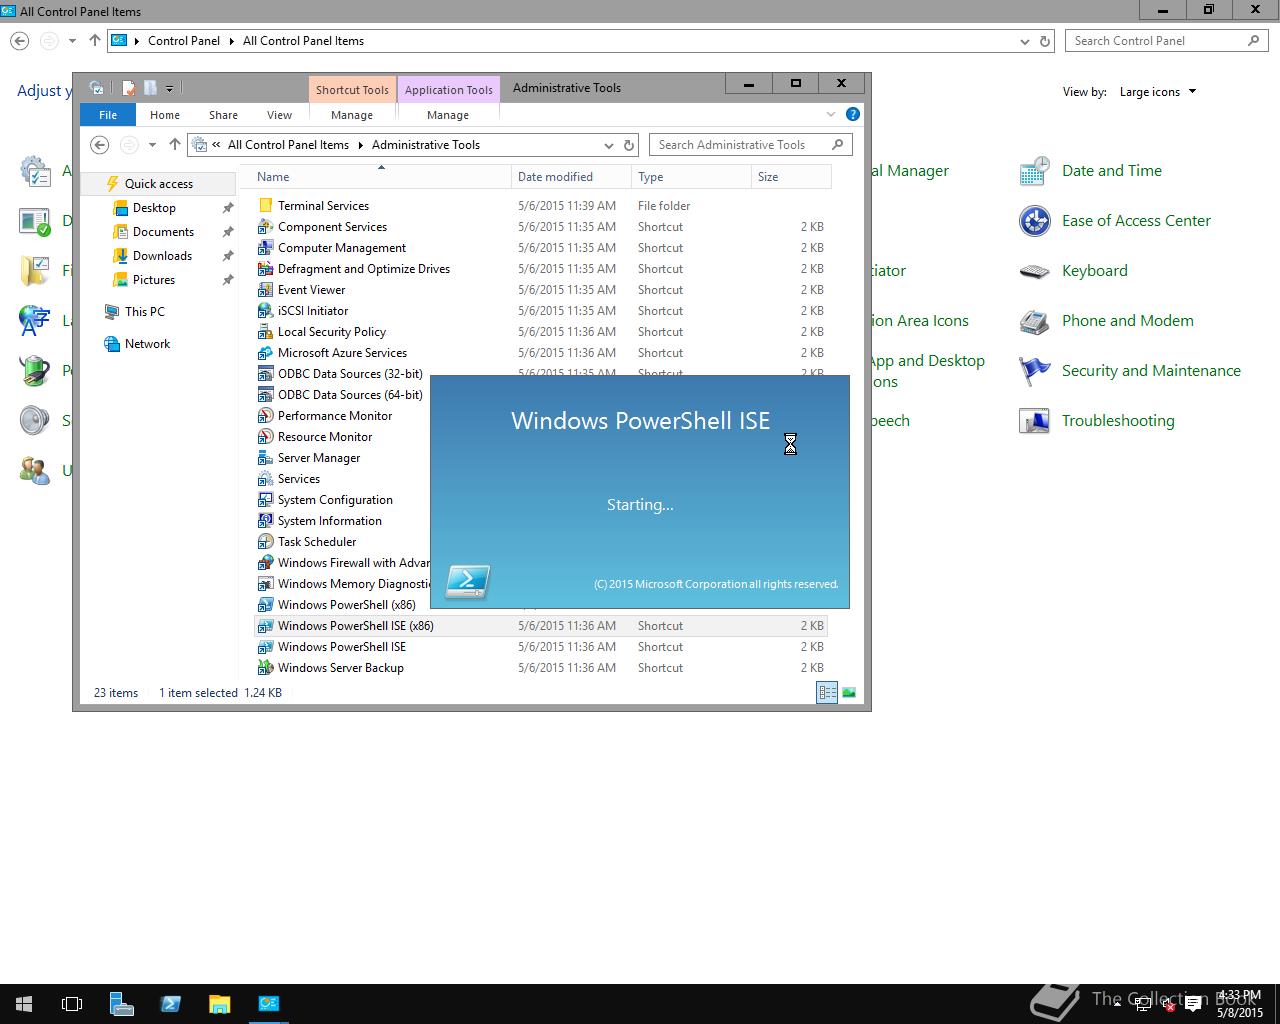The width and height of the screenshot is (1280, 1024).
Task: Go up one level in Administrative Tools
Action: (175, 145)
